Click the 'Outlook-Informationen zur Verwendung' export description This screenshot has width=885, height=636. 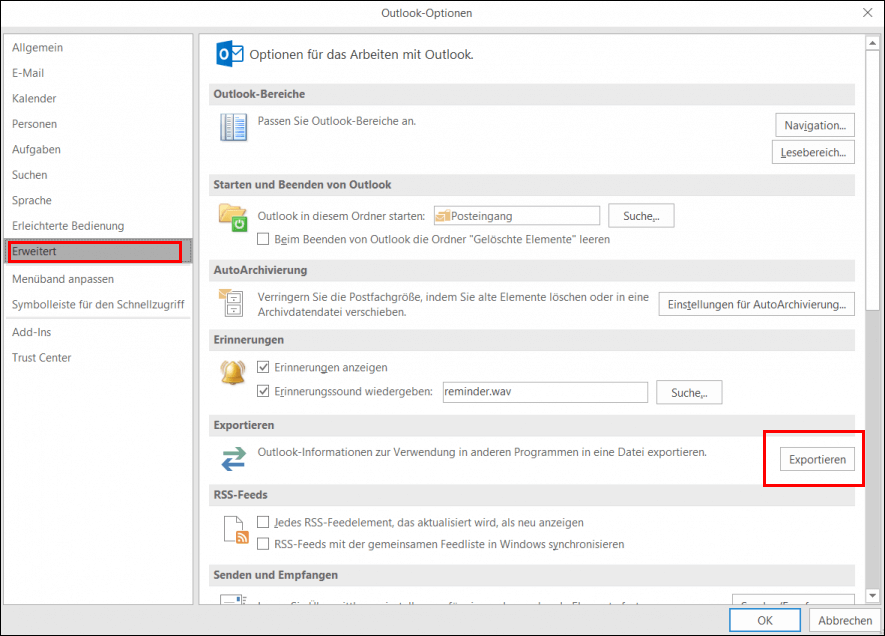click(482, 452)
